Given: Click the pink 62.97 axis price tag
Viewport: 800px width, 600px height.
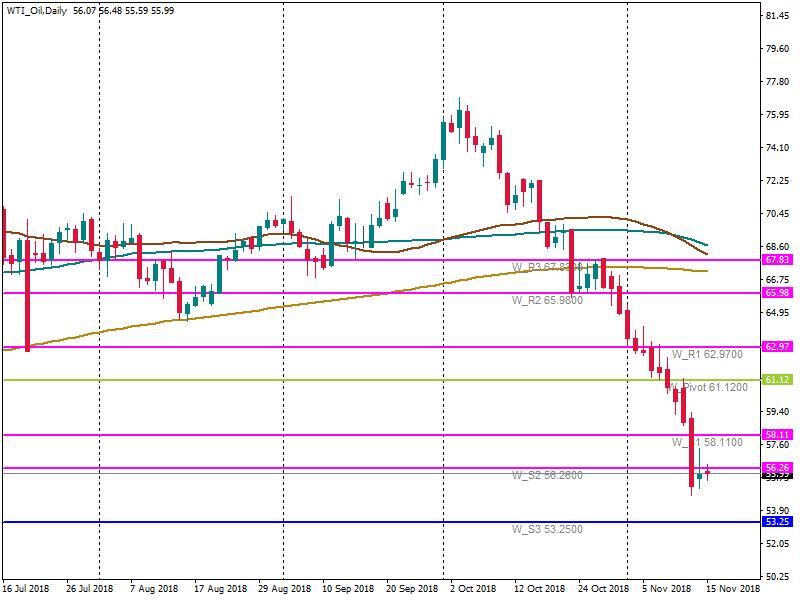Looking at the screenshot, I should click(777, 347).
